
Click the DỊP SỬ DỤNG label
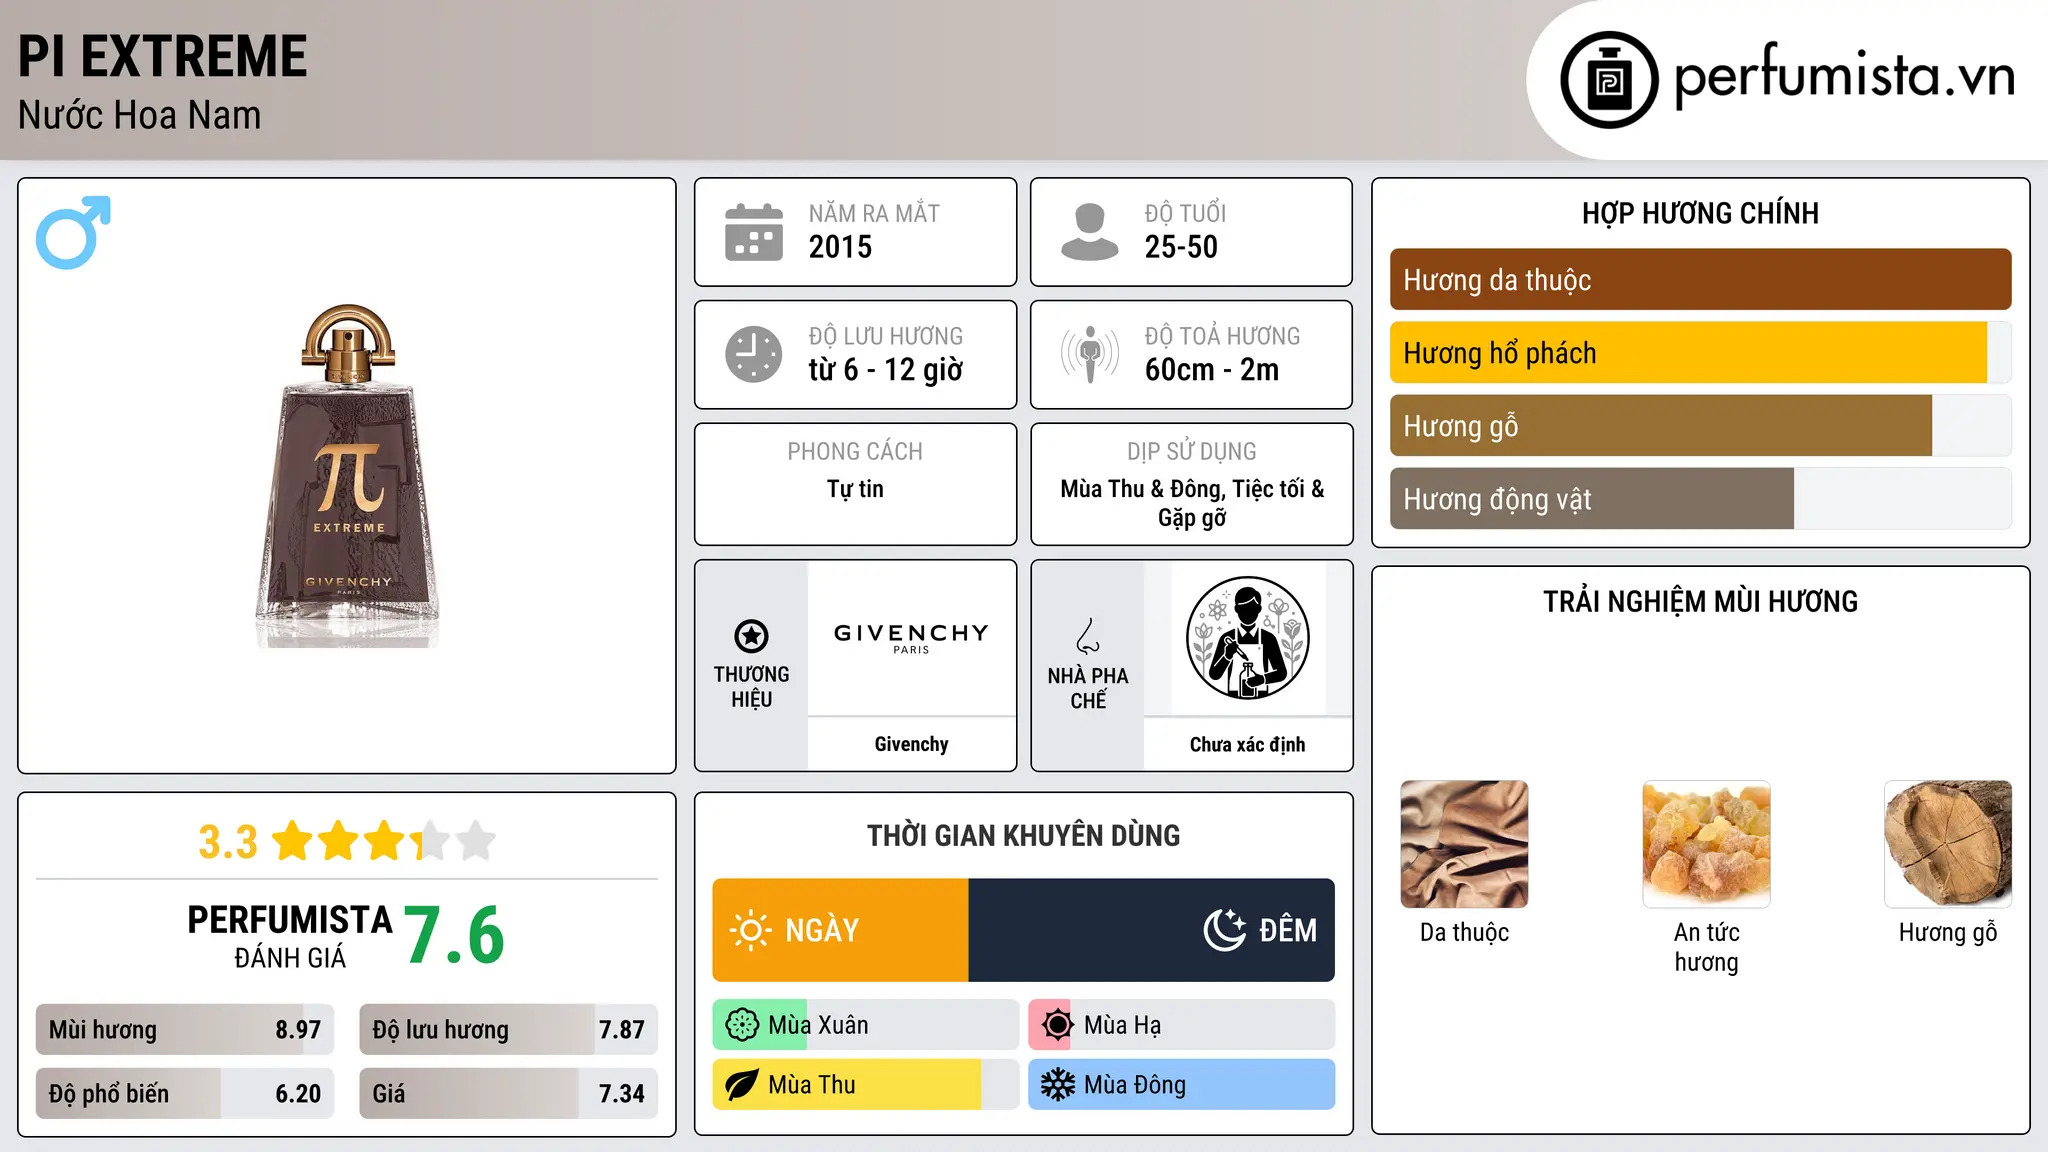click(x=1192, y=452)
